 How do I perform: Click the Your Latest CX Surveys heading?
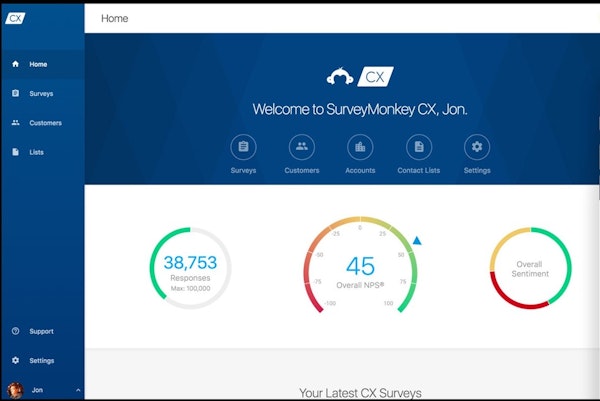[360, 392]
